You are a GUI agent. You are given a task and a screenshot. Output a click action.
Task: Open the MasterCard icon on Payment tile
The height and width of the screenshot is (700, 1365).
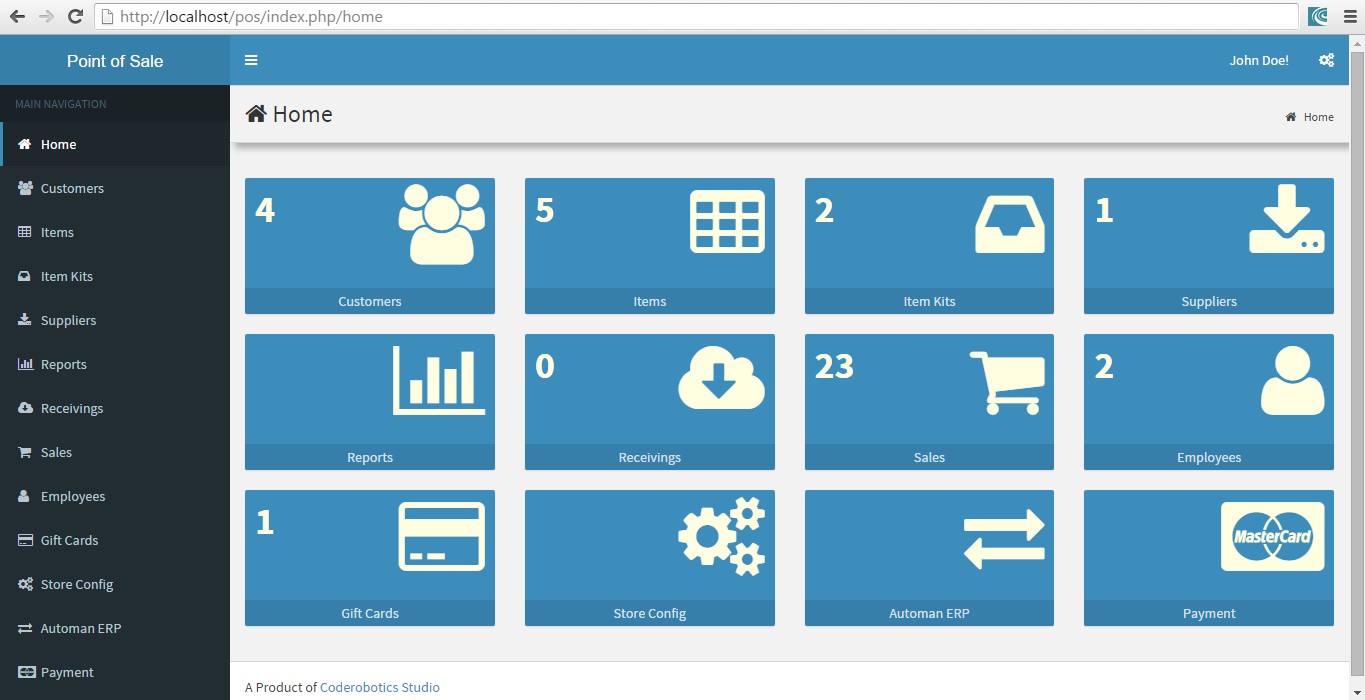pyautogui.click(x=1272, y=537)
